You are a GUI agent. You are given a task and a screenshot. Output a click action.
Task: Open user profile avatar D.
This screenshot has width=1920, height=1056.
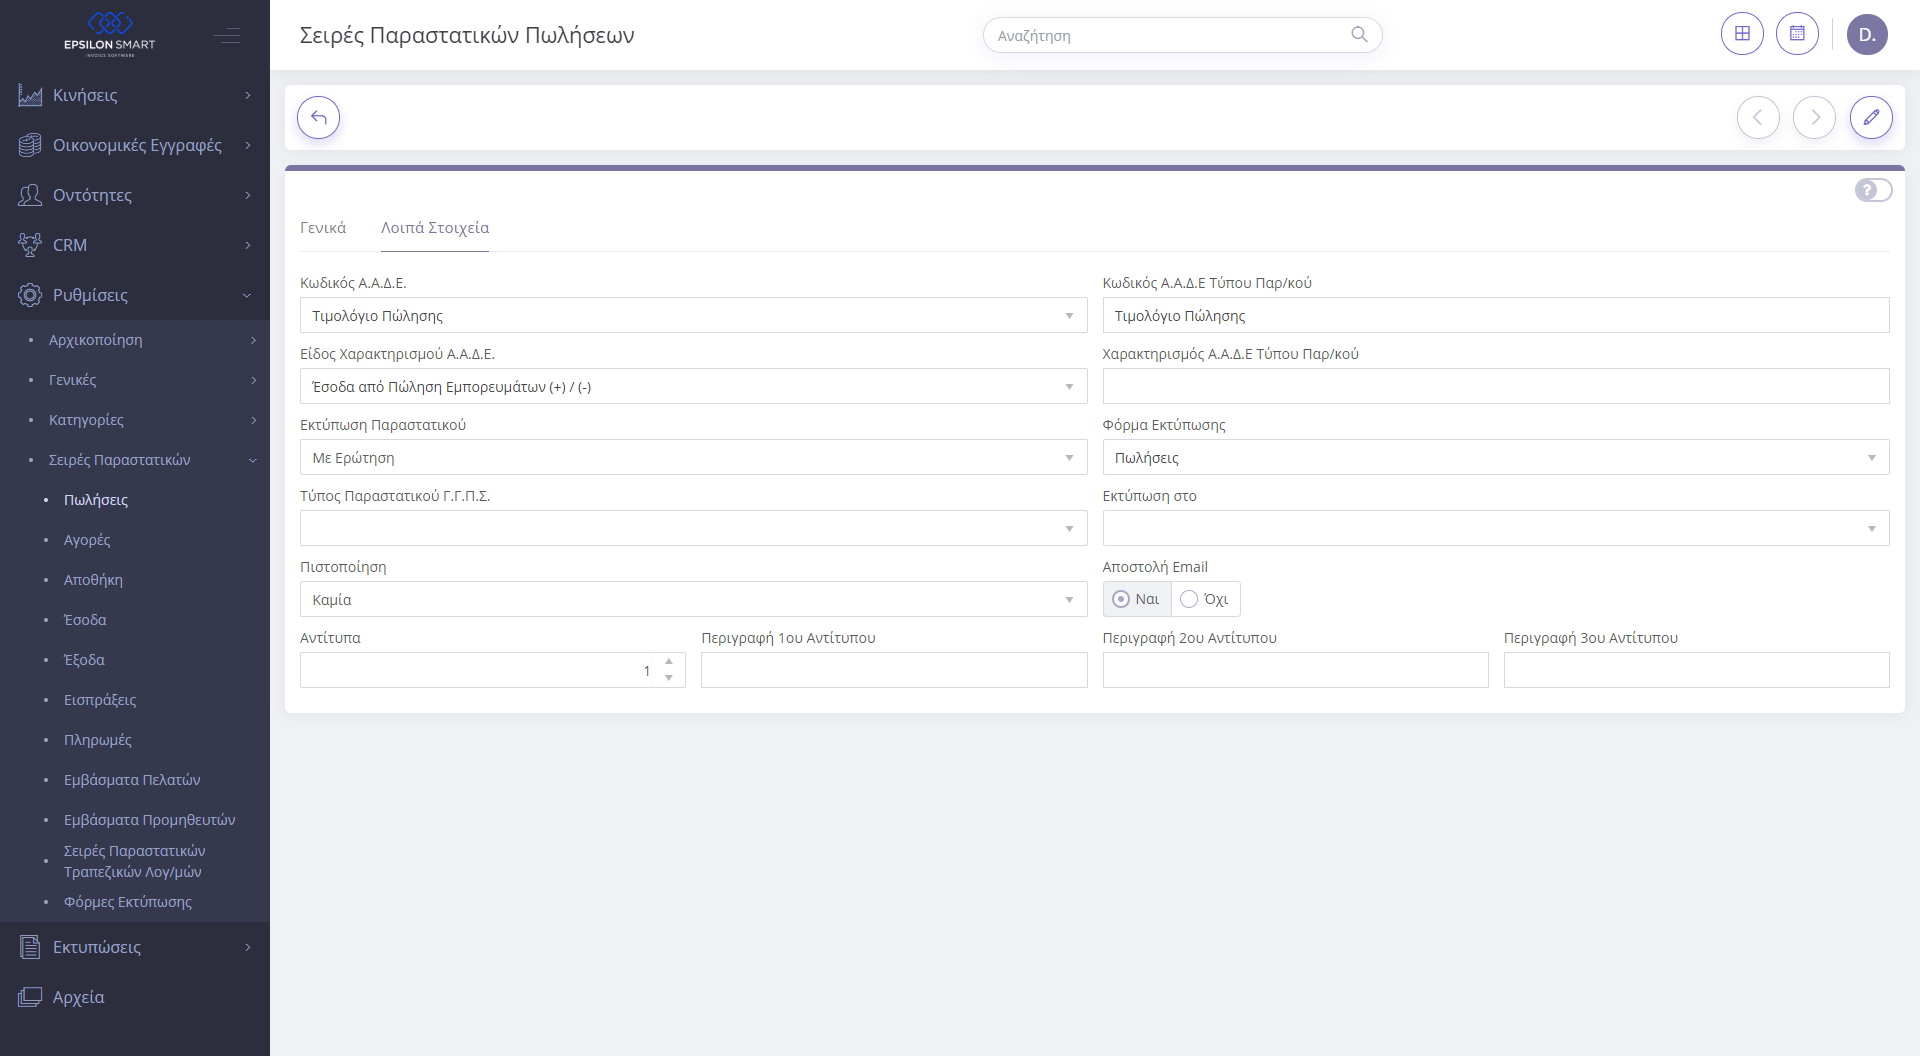pyautogui.click(x=1866, y=35)
